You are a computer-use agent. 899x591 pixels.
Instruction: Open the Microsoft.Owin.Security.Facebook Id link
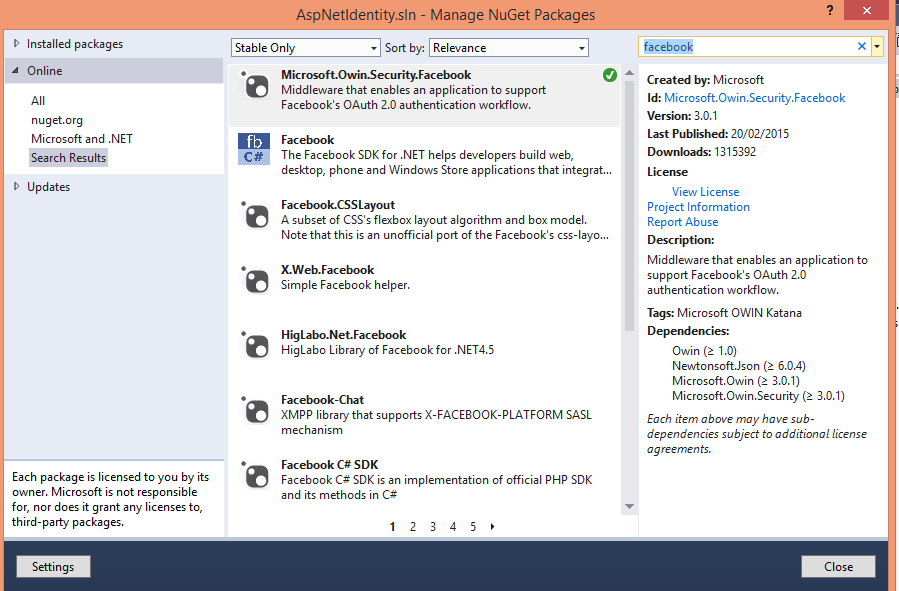pos(755,98)
